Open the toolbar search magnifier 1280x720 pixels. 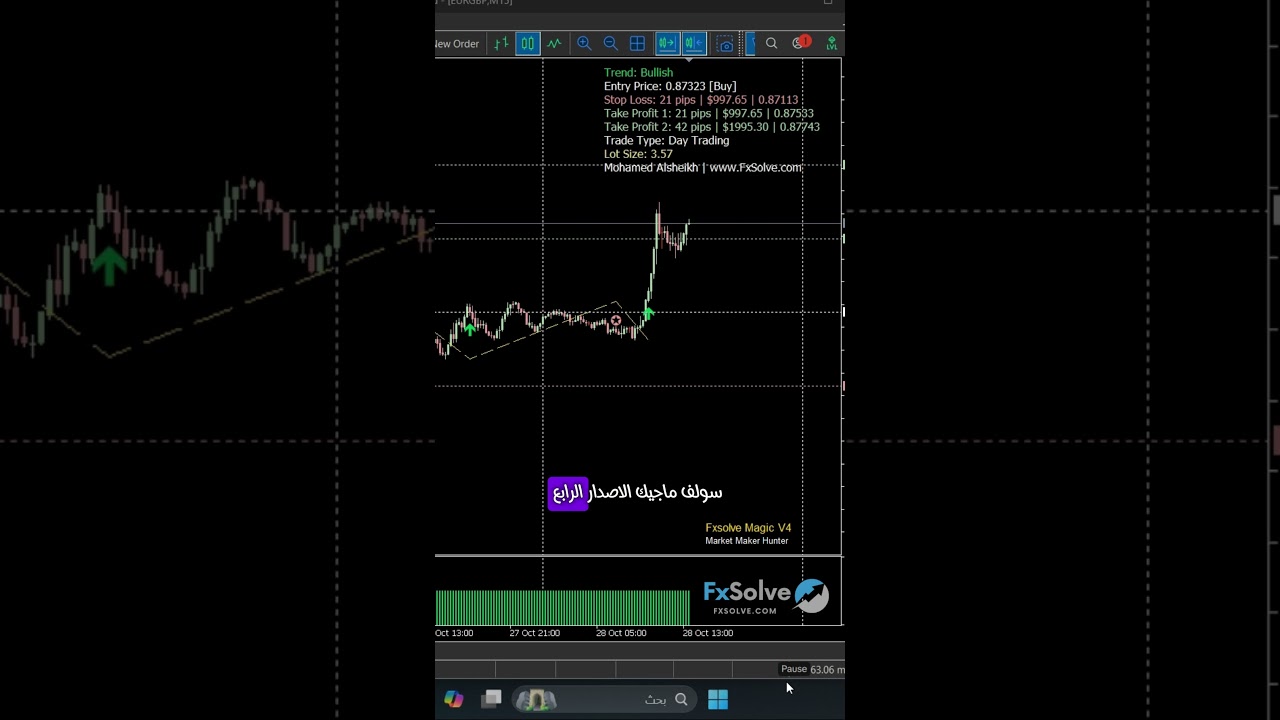(771, 43)
